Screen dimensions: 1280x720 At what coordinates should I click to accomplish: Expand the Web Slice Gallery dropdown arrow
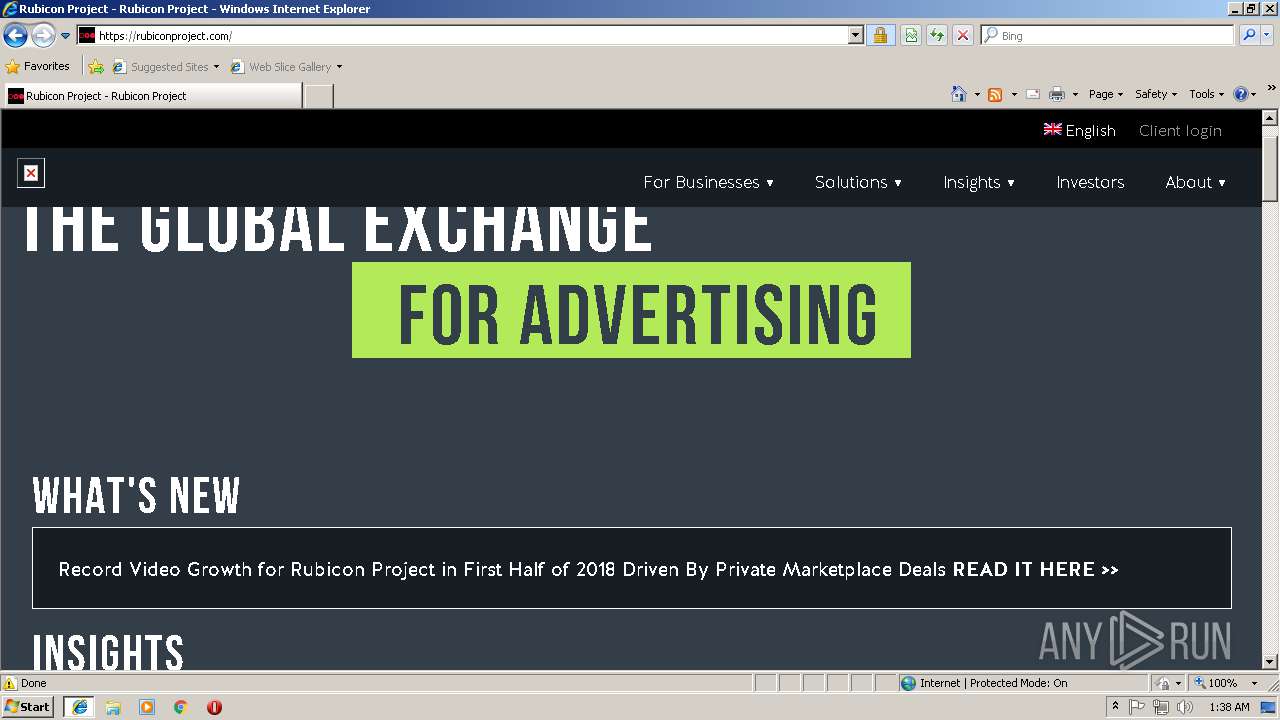[339, 67]
